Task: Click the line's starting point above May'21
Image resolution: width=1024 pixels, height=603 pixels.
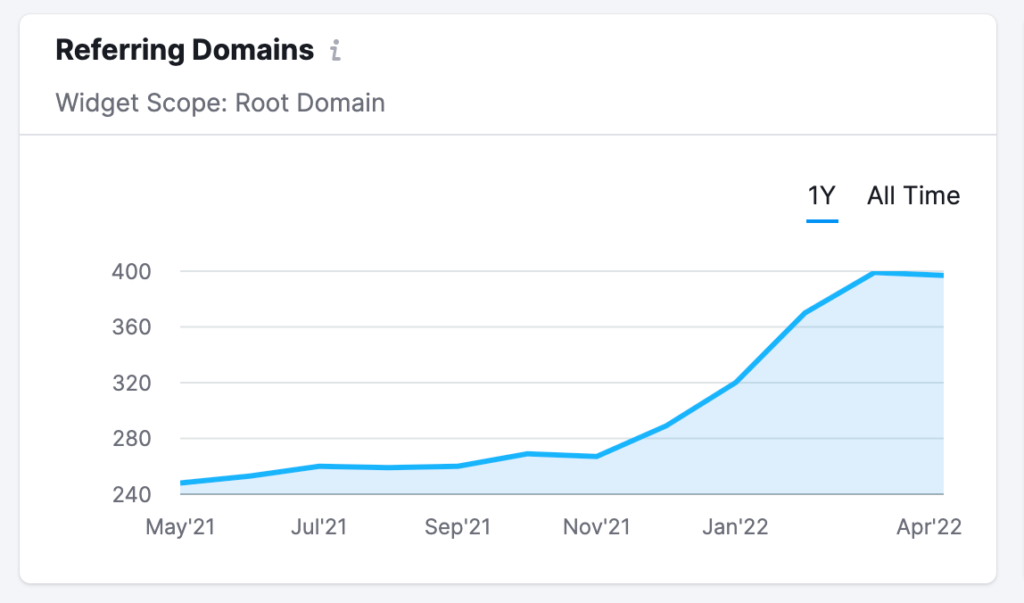Action: click(x=182, y=483)
